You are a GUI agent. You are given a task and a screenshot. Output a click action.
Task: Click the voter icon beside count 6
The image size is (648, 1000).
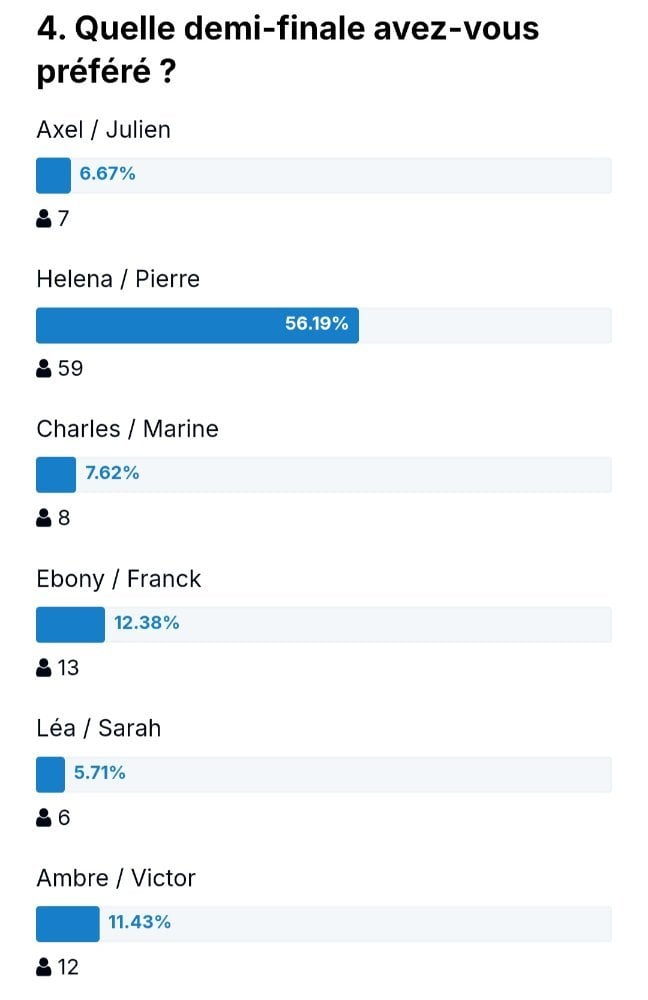pos(43,818)
